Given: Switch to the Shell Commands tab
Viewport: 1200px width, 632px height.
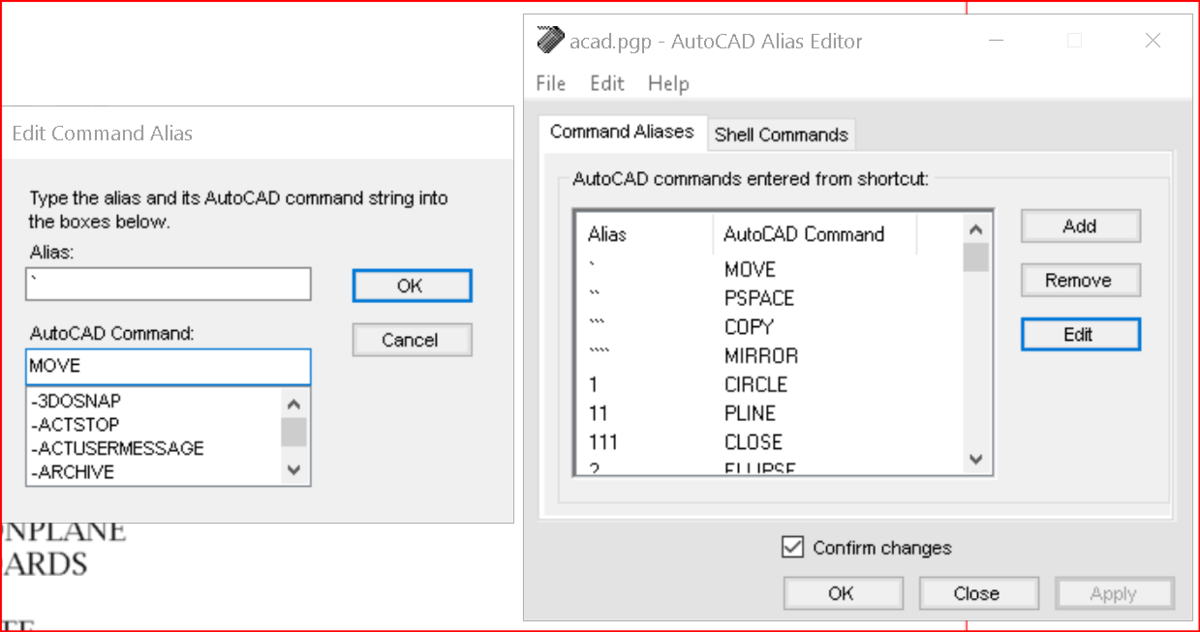Looking at the screenshot, I should [x=781, y=134].
